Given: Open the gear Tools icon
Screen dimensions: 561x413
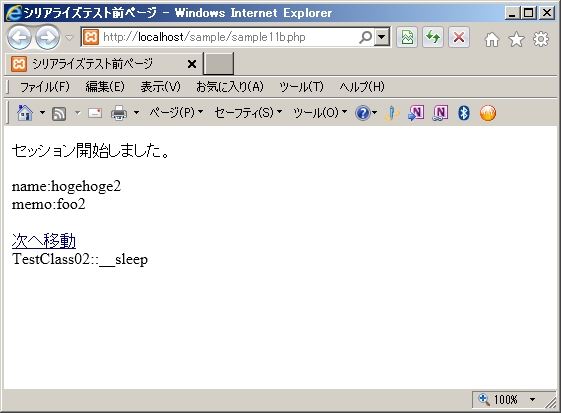Looking at the screenshot, I should click(541, 39).
